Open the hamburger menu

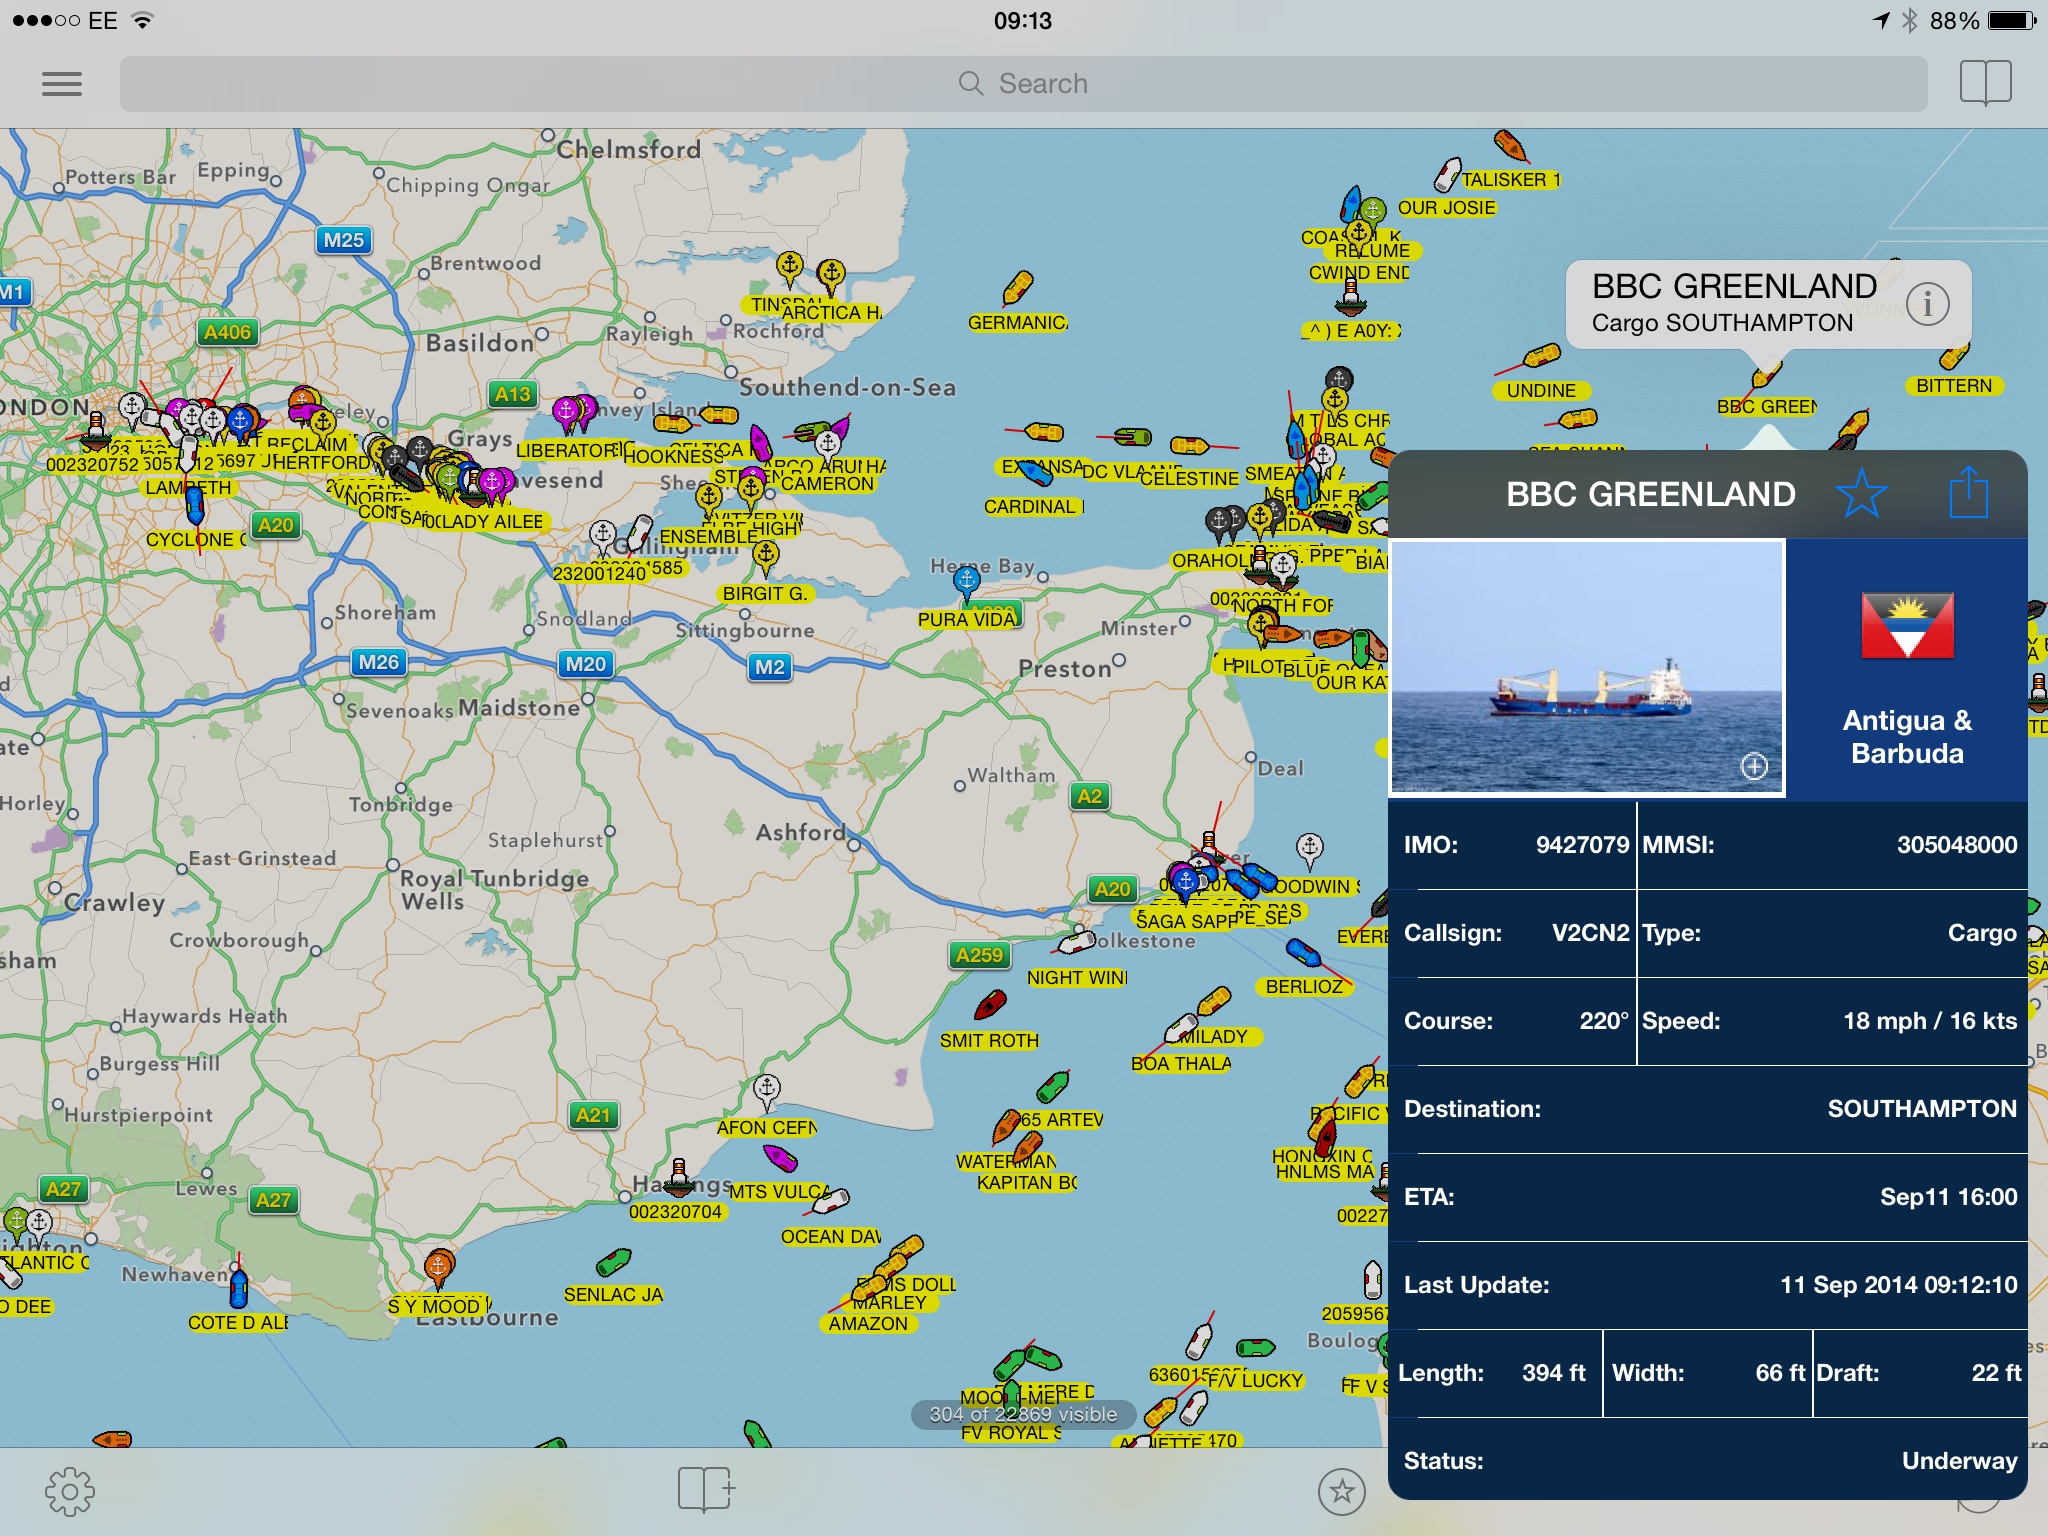(61, 84)
